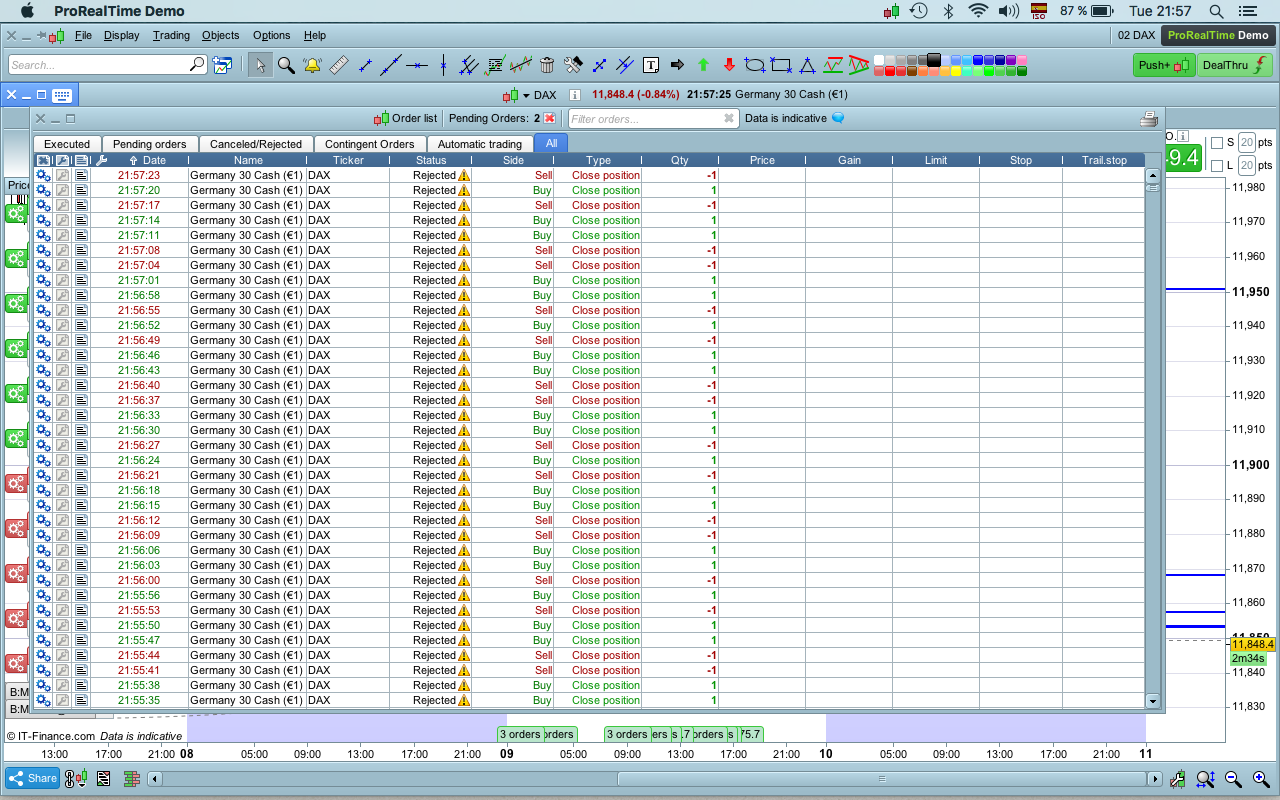
Task: Cancel pending orders with red X
Action: pos(549,118)
